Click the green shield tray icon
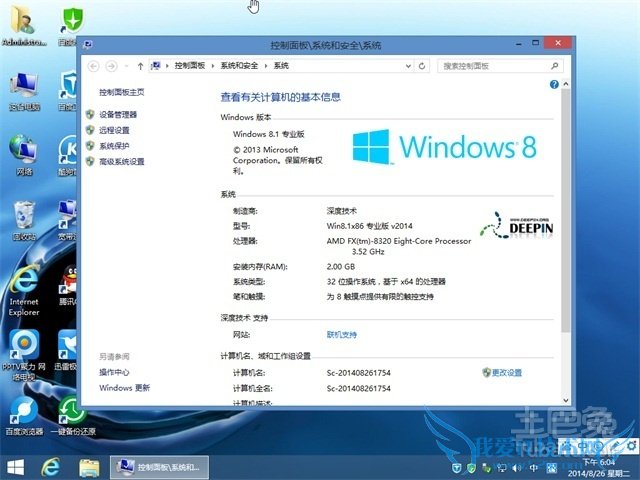 coord(471,468)
